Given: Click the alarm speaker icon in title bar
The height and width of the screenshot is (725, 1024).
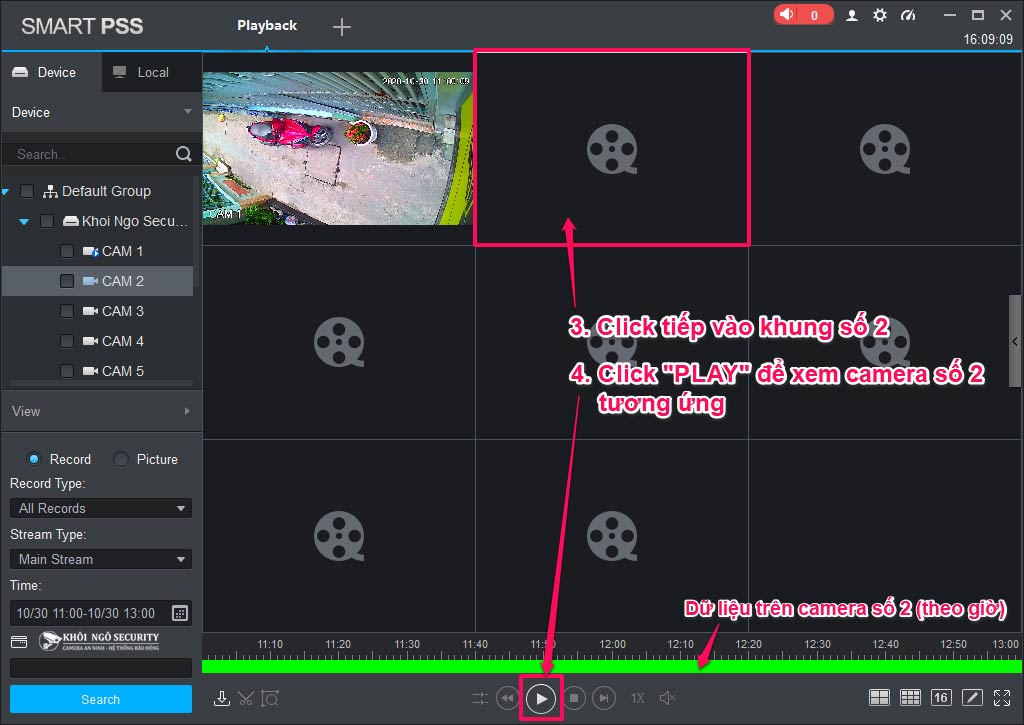Looking at the screenshot, I should coord(788,14).
